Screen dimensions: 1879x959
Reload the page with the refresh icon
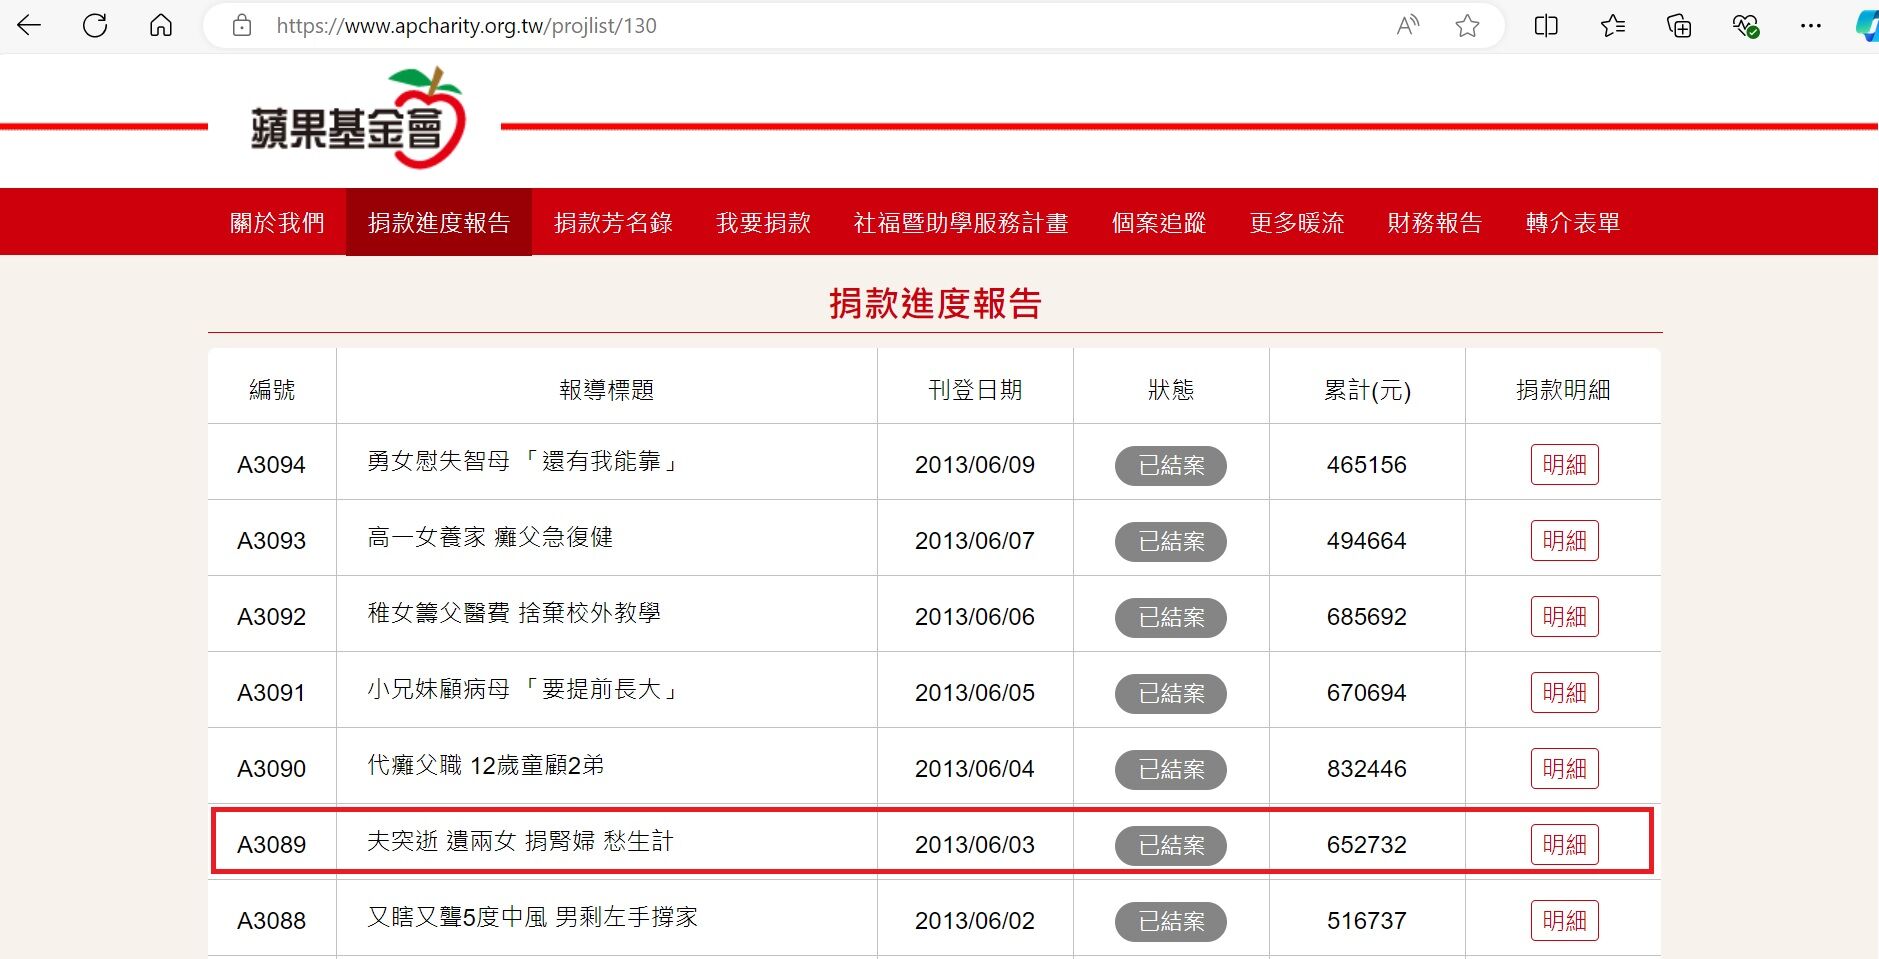pyautogui.click(x=95, y=26)
